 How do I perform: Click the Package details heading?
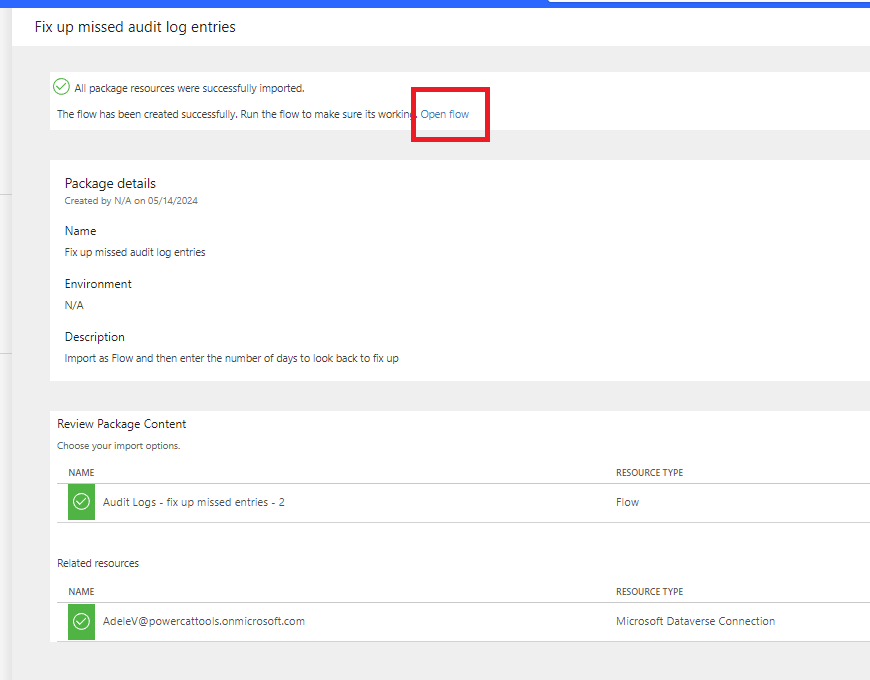tap(110, 183)
